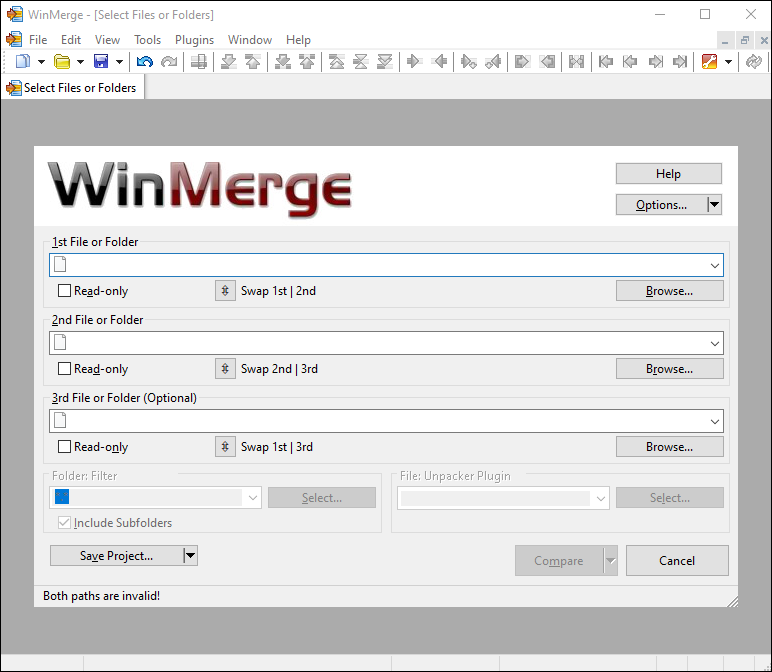Viewport: 772px width, 672px height.
Task: Click the Next Difference down-arrow icon
Action: (228, 62)
